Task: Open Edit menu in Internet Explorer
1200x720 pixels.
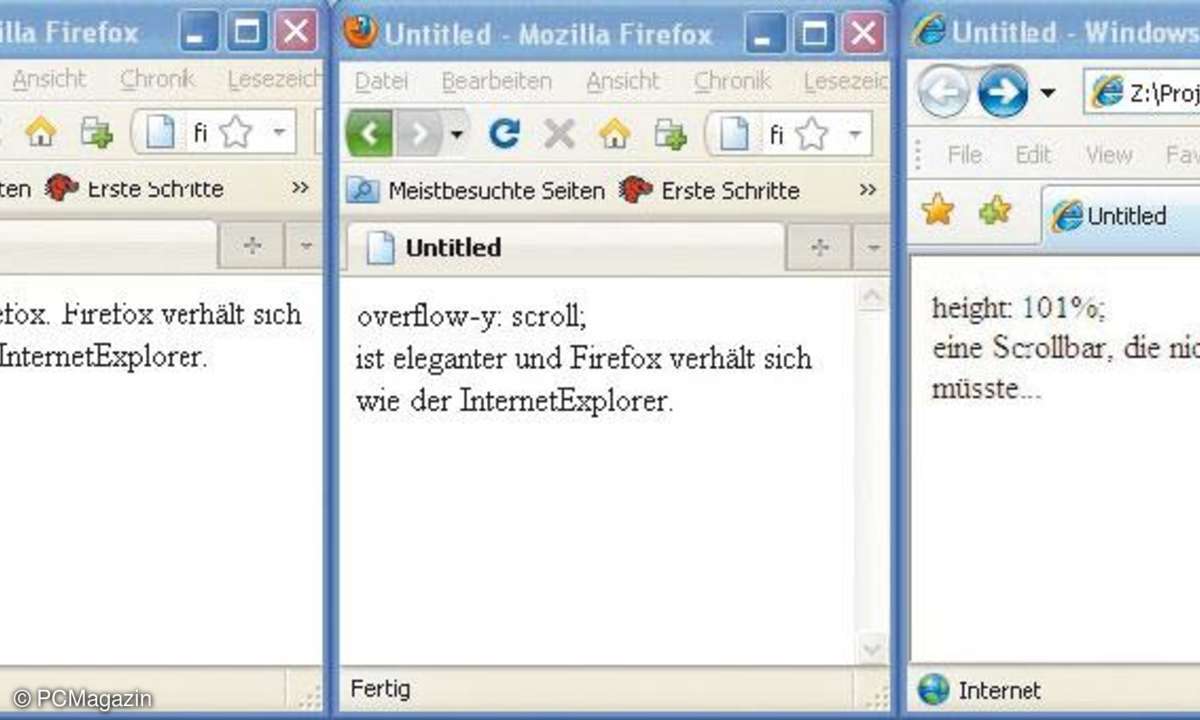Action: point(1033,155)
